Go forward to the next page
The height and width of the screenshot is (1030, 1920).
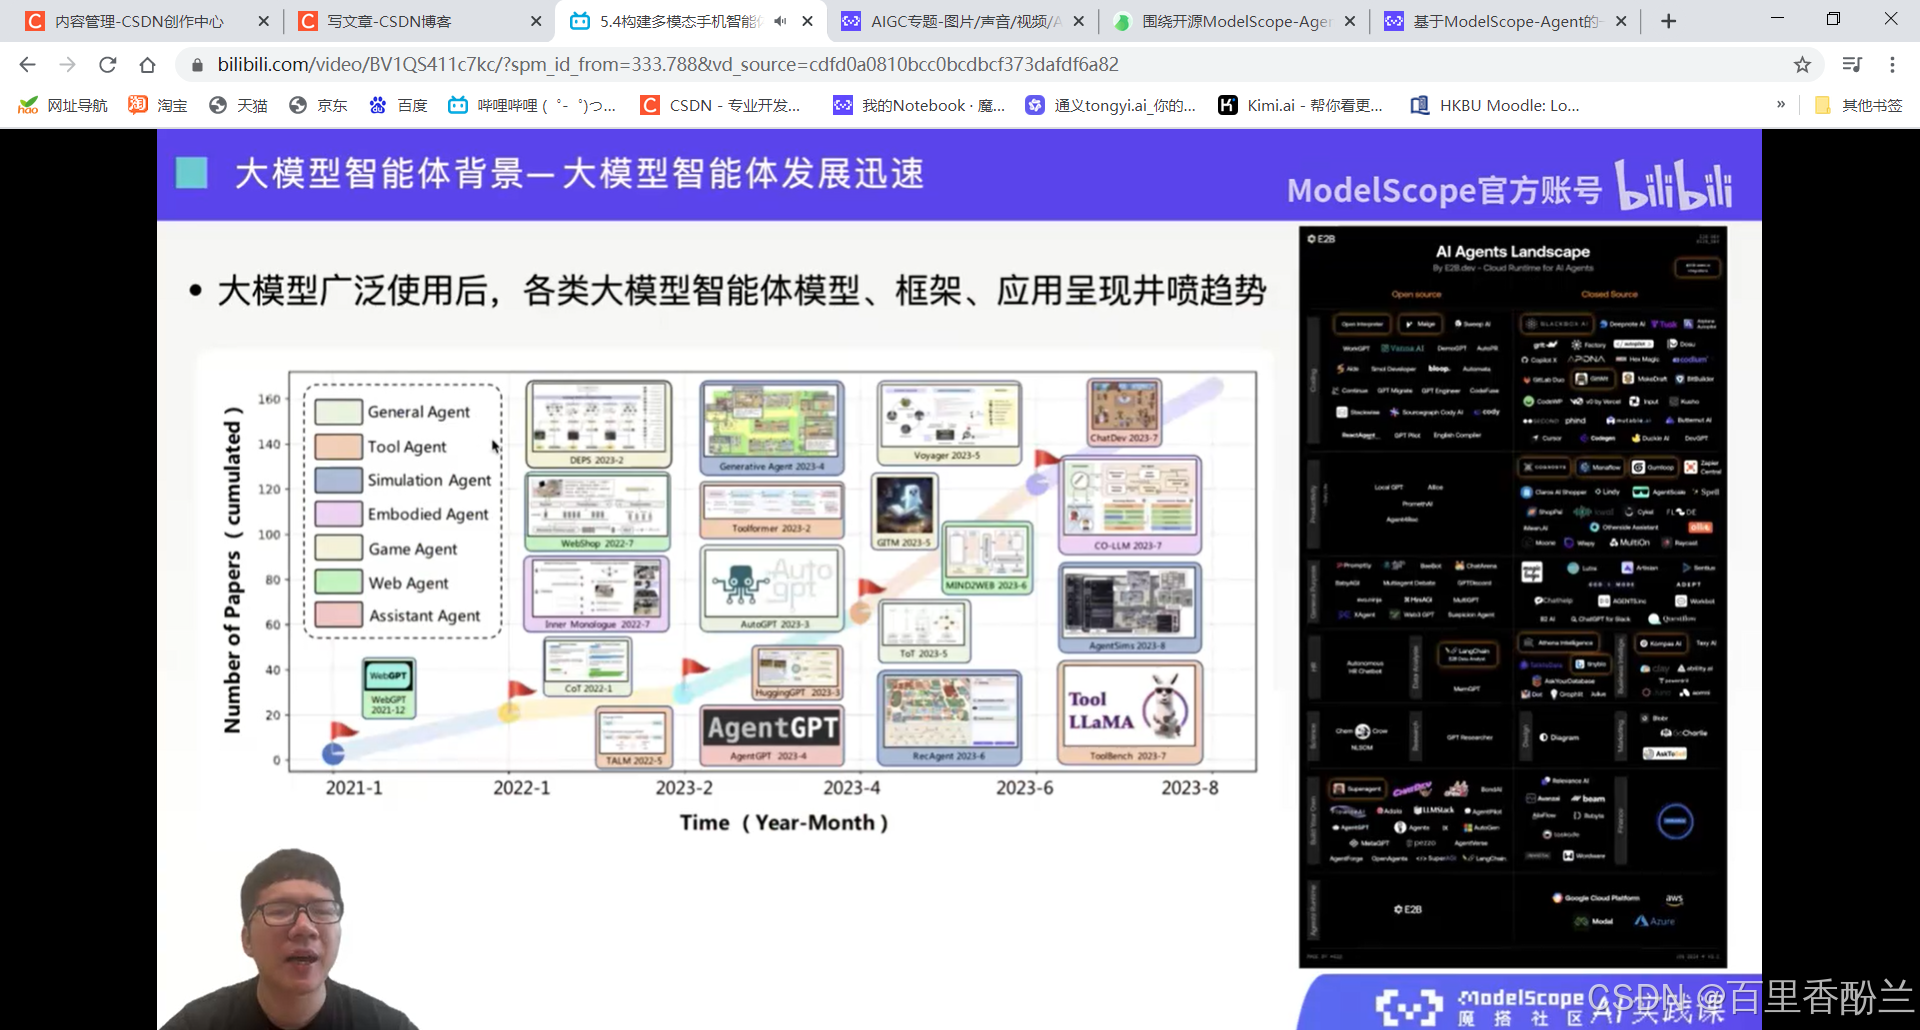tap(67, 65)
